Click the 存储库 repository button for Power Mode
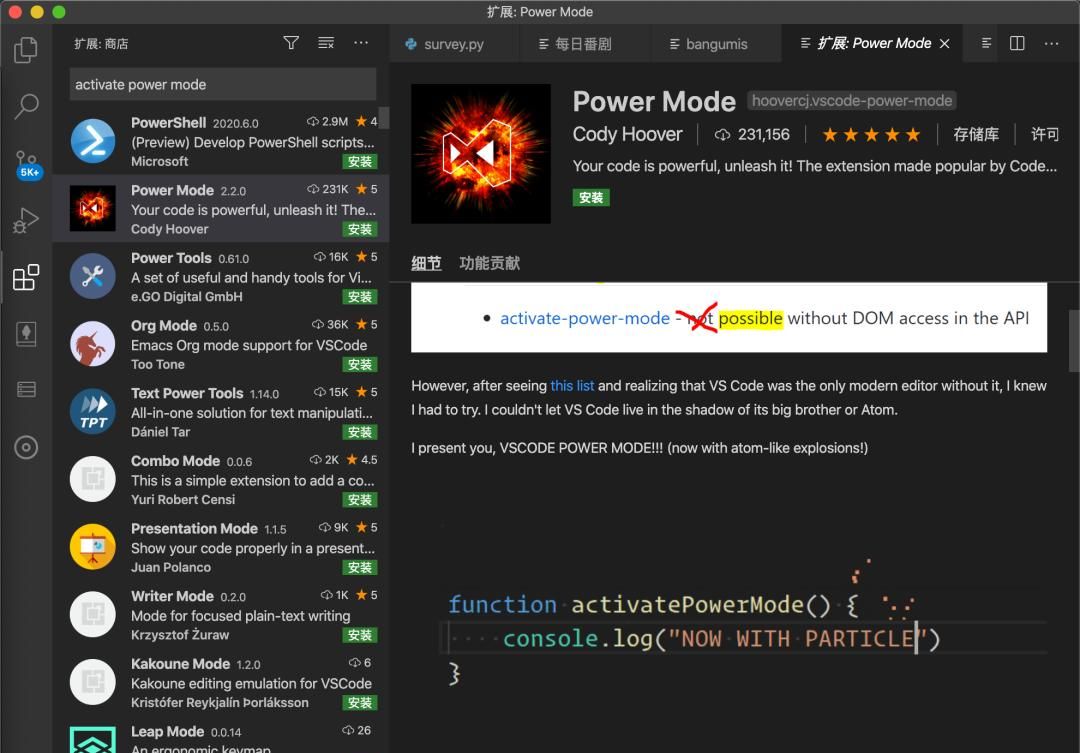The image size is (1080, 753). 977,134
